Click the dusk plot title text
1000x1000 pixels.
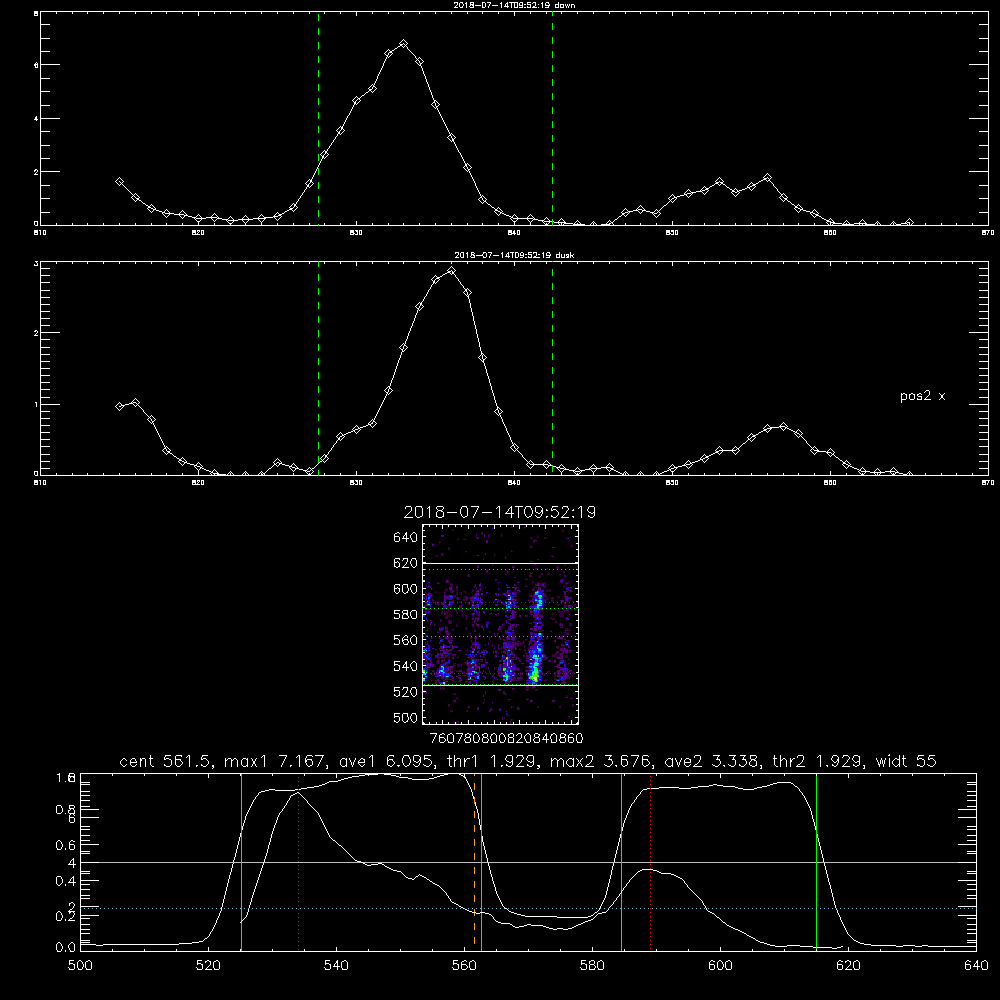click(x=514, y=255)
